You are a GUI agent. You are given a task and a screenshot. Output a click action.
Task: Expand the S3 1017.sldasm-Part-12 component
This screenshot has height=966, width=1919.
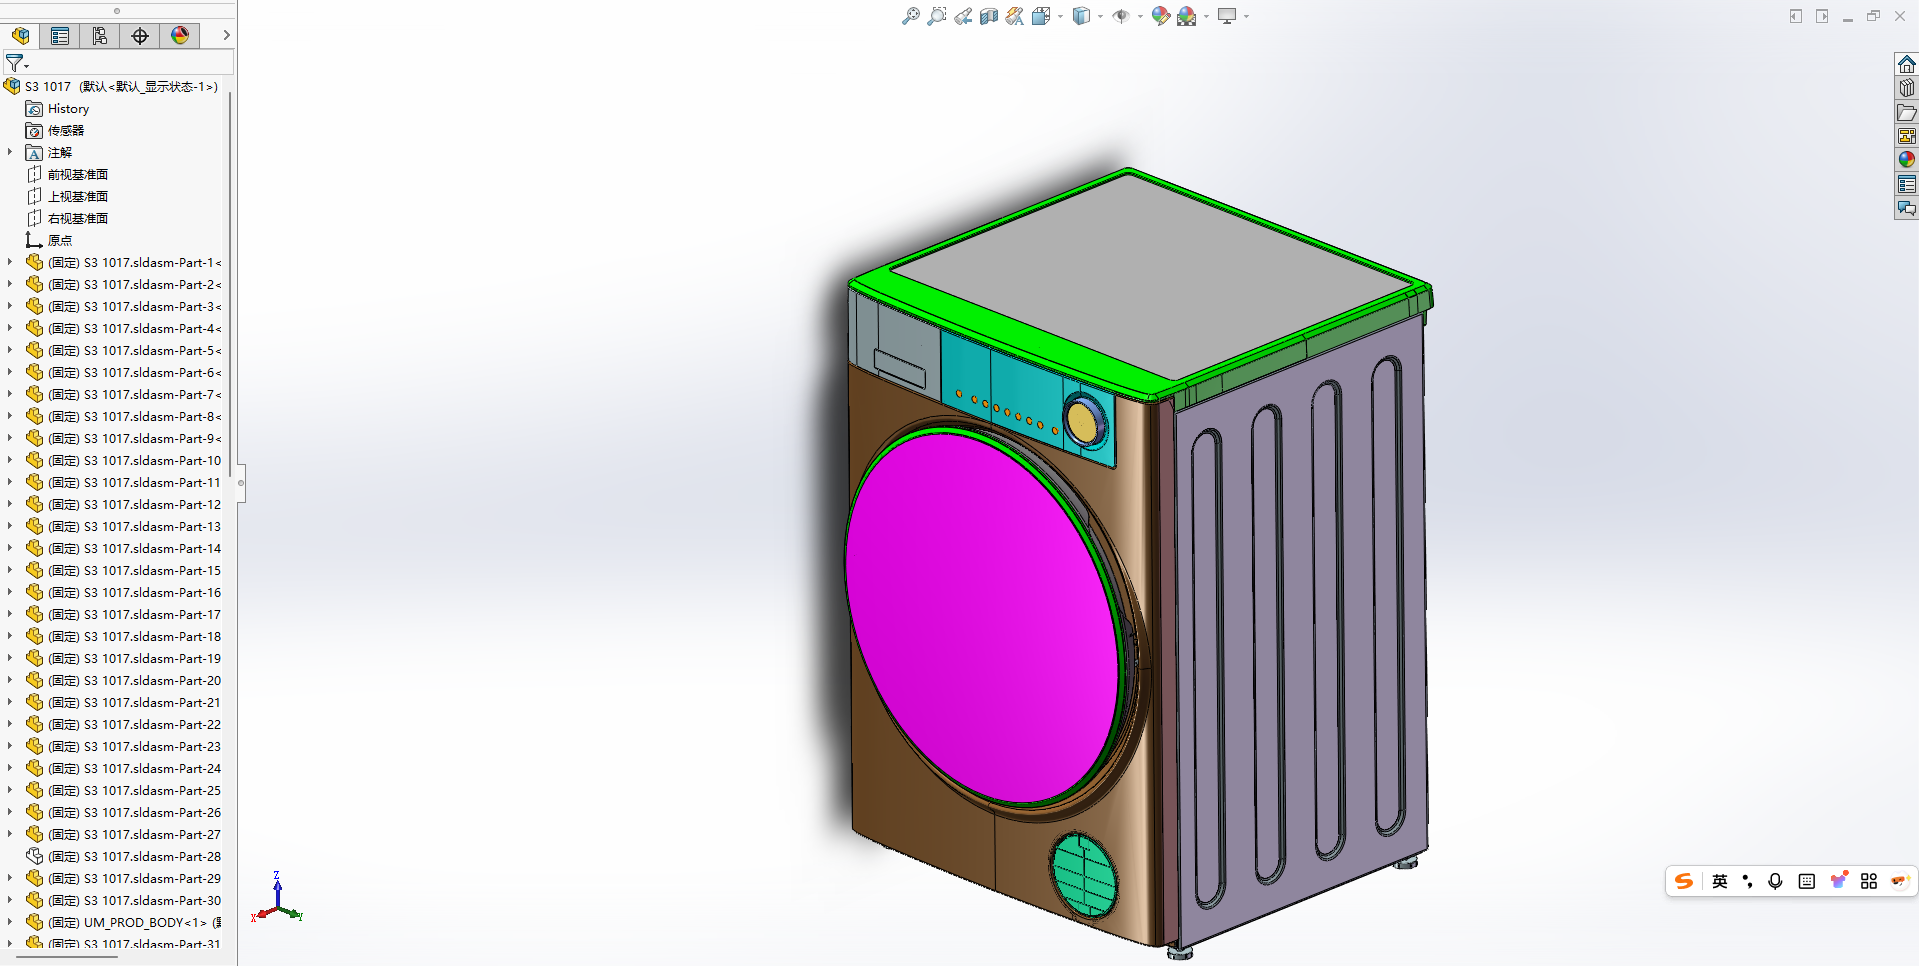[10, 505]
